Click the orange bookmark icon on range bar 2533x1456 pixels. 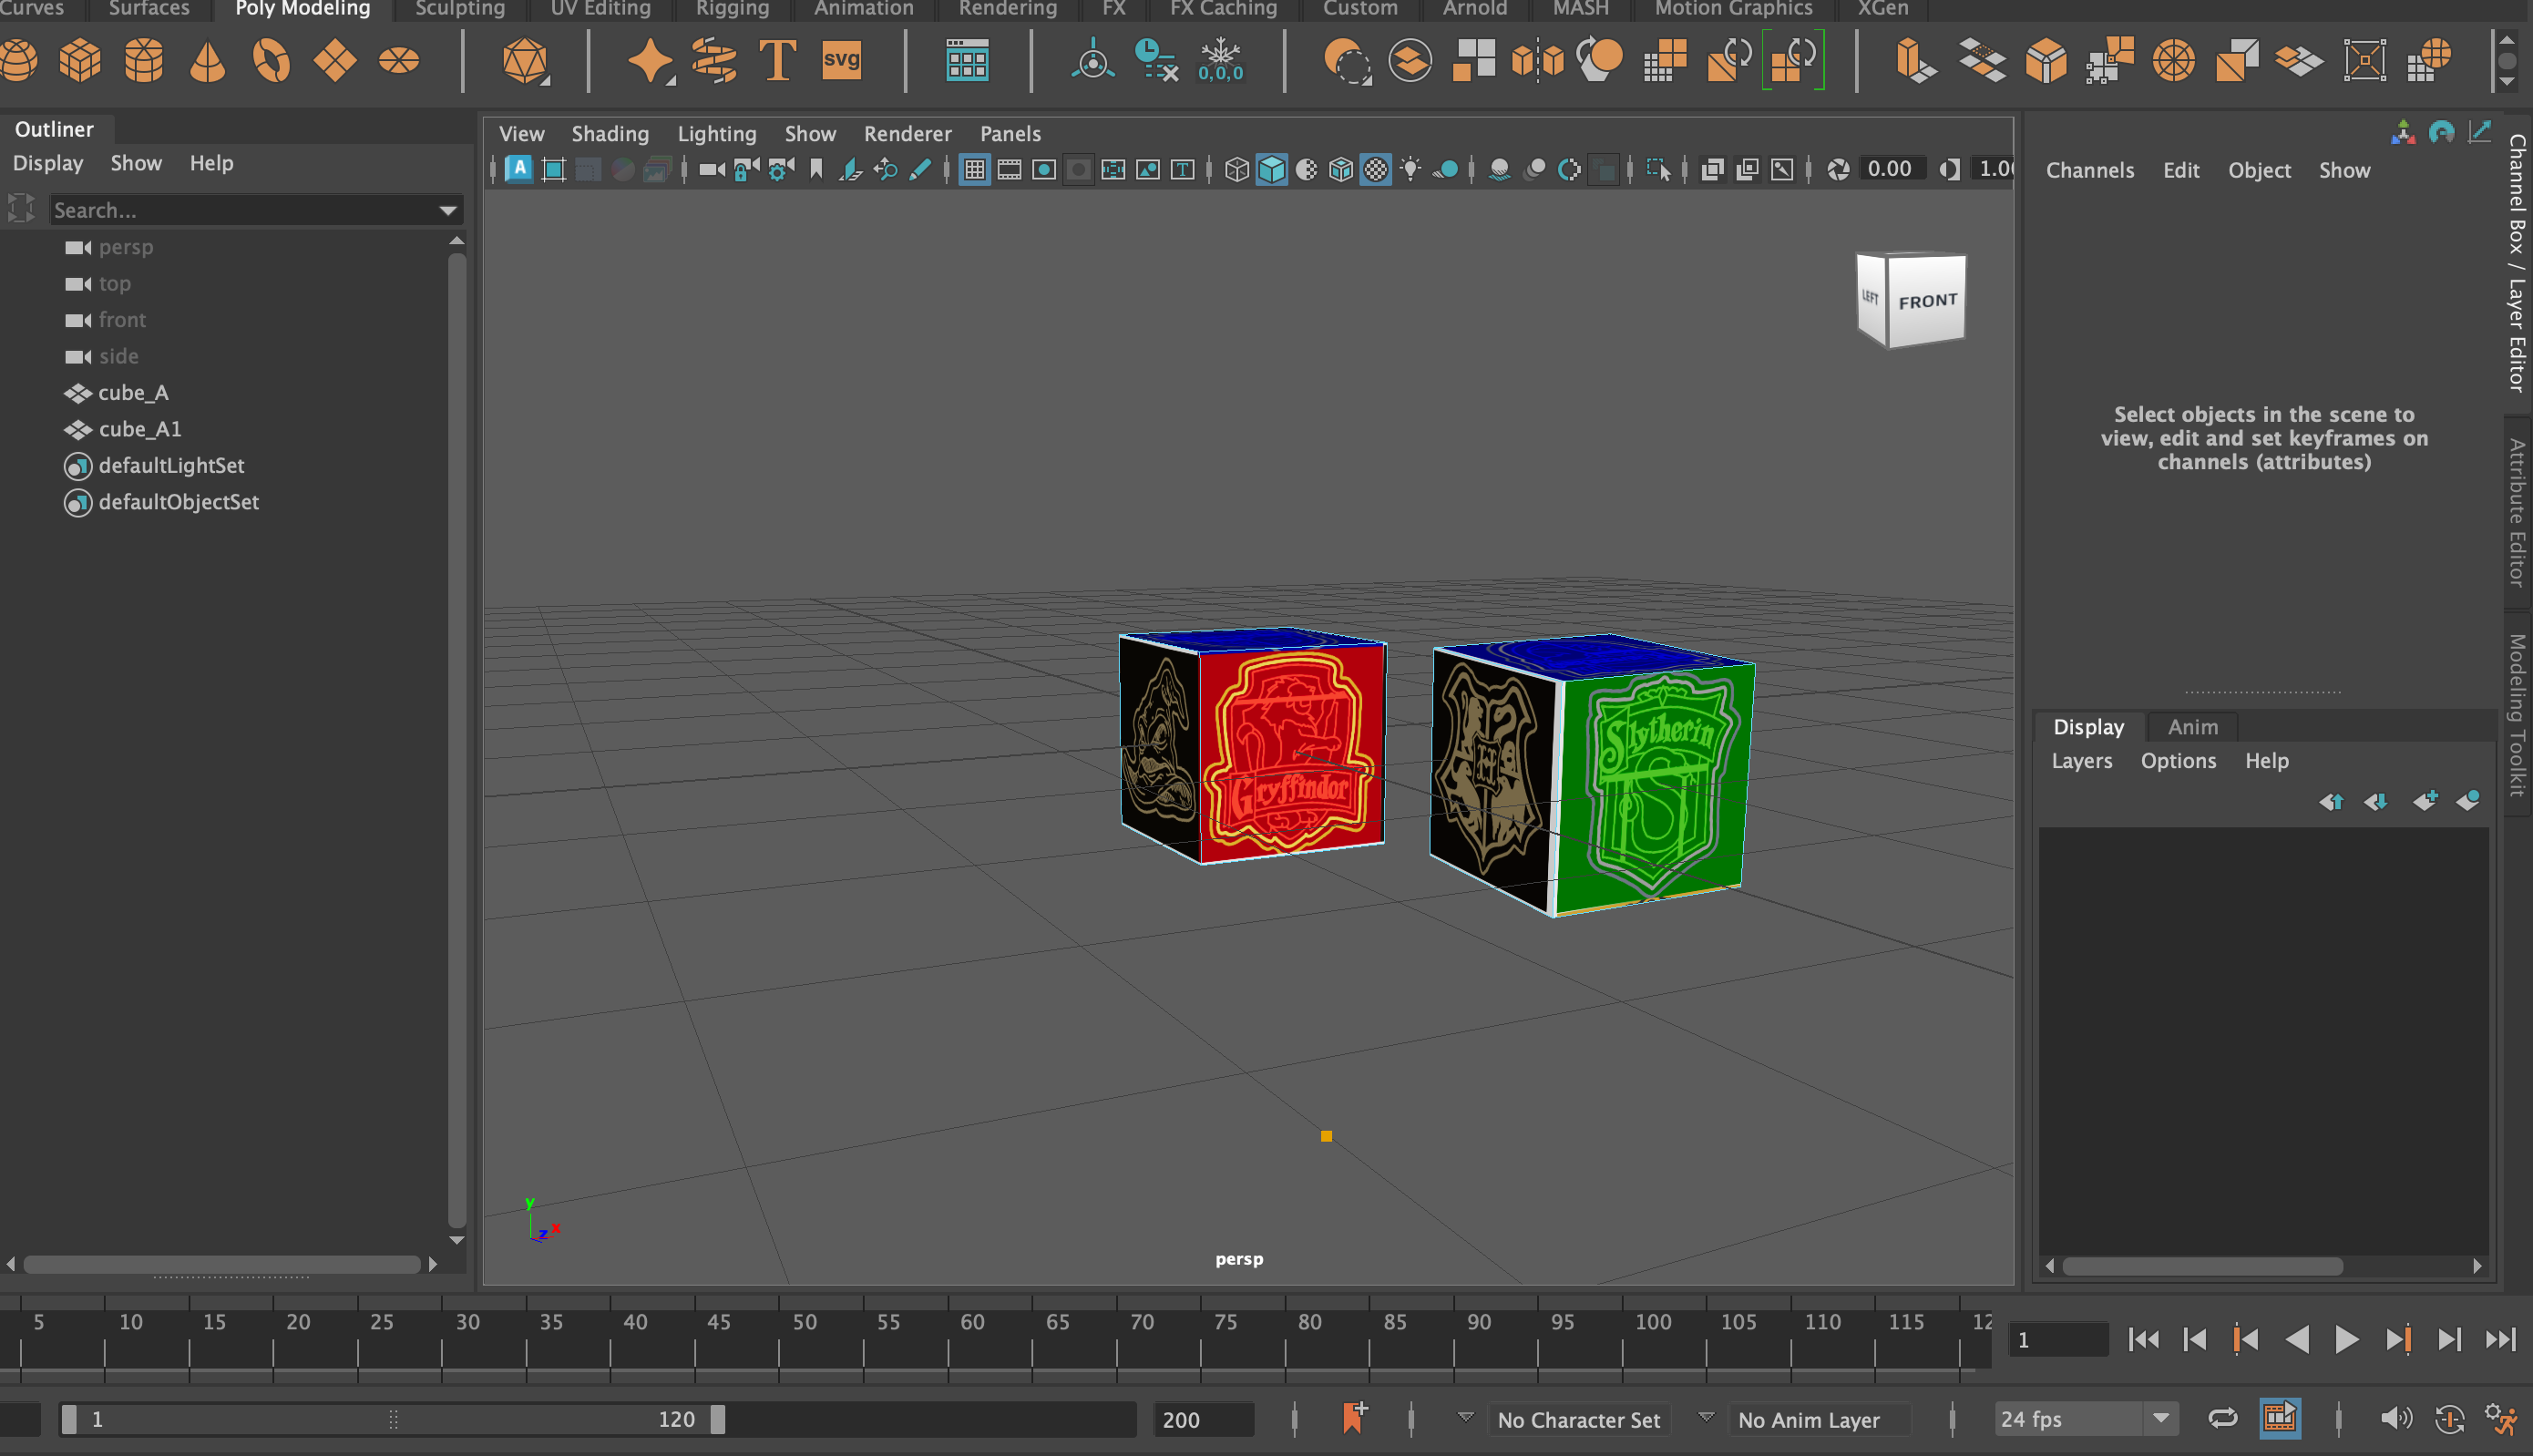coord(1355,1417)
